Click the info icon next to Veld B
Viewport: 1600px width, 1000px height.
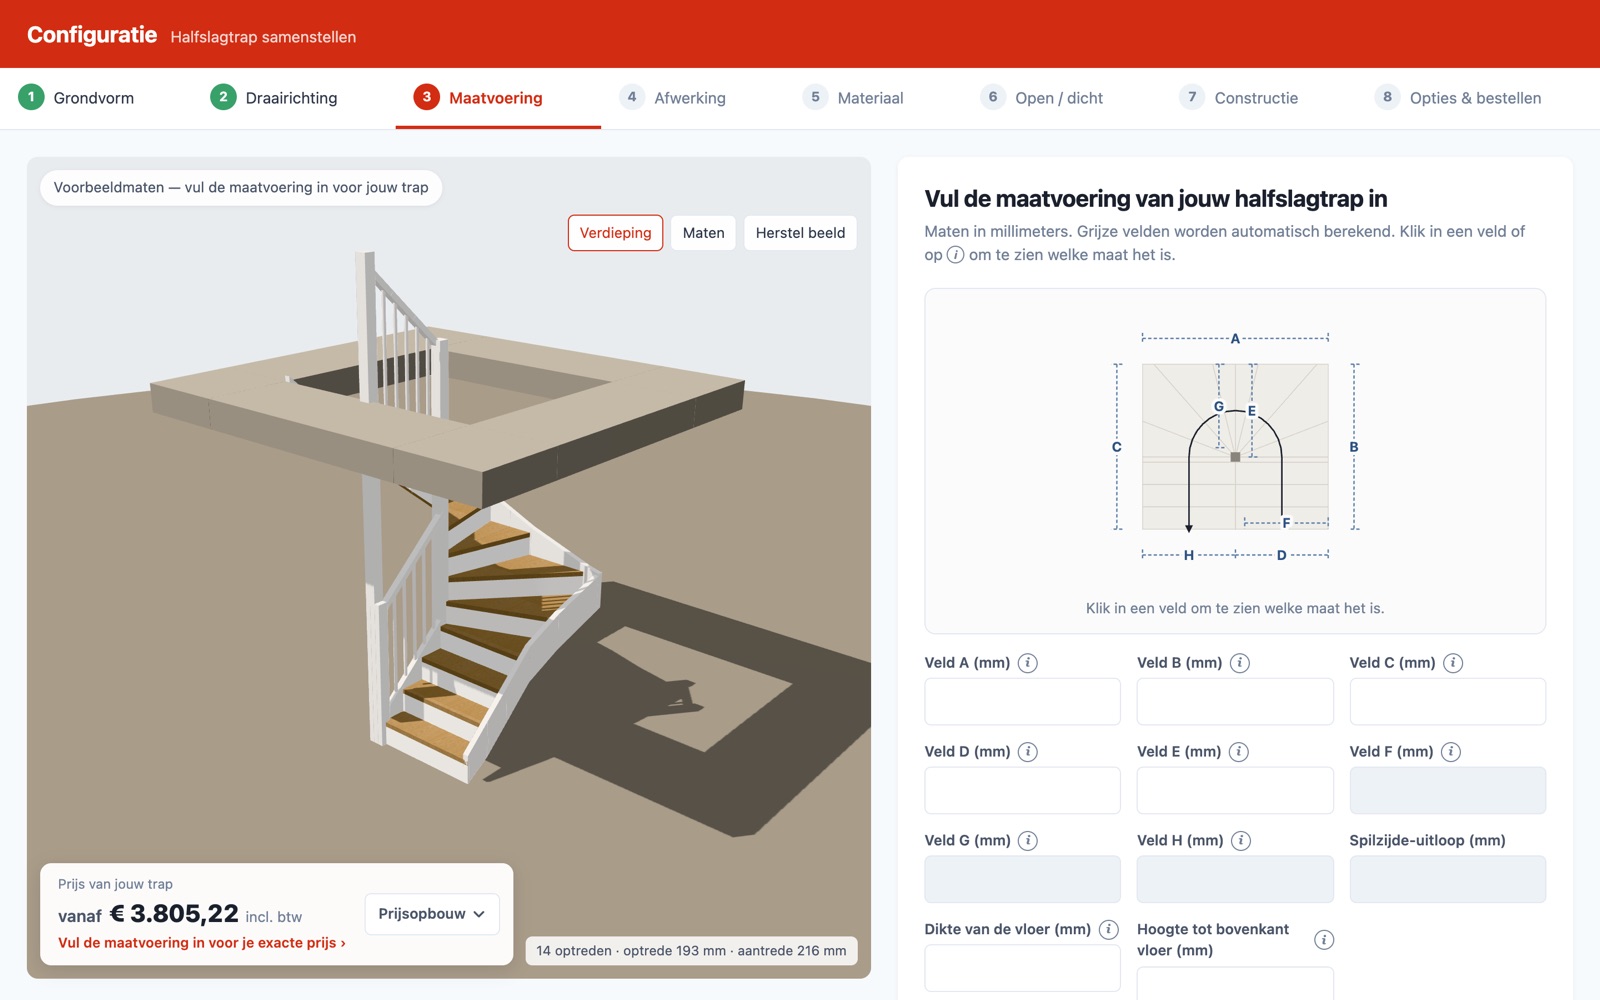[x=1239, y=663]
